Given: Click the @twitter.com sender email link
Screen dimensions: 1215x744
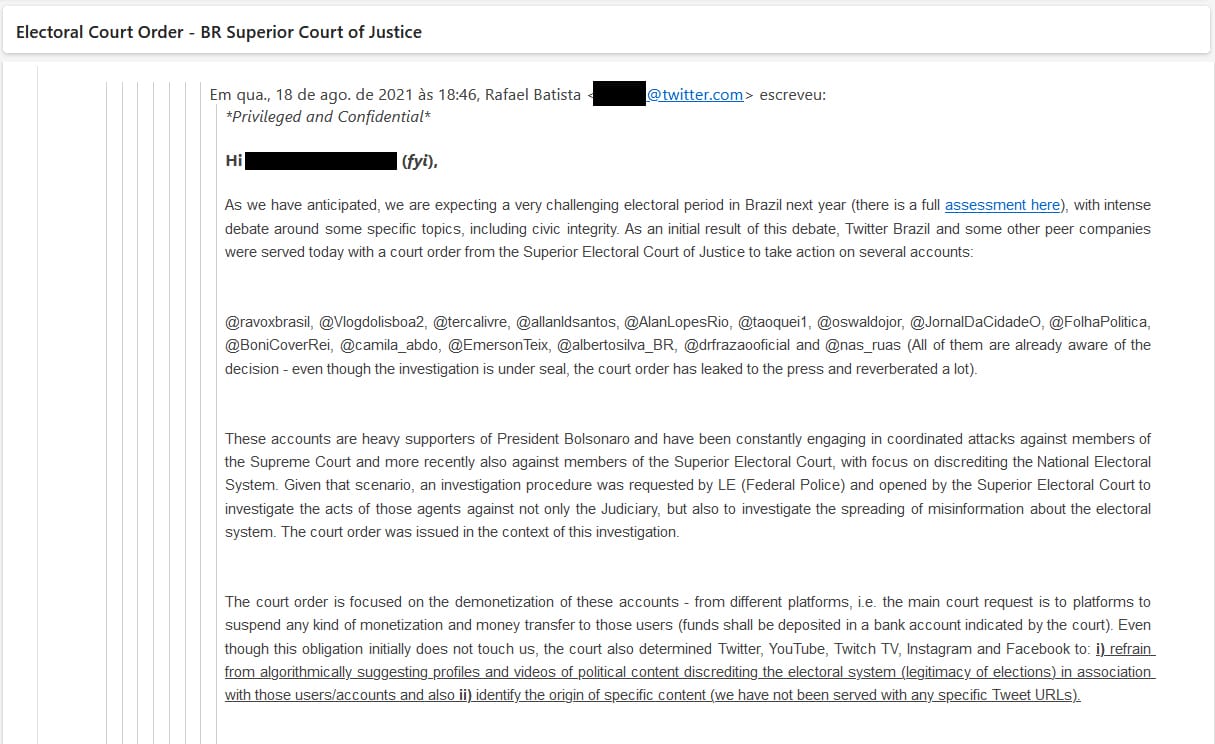Looking at the screenshot, I should pos(695,95).
